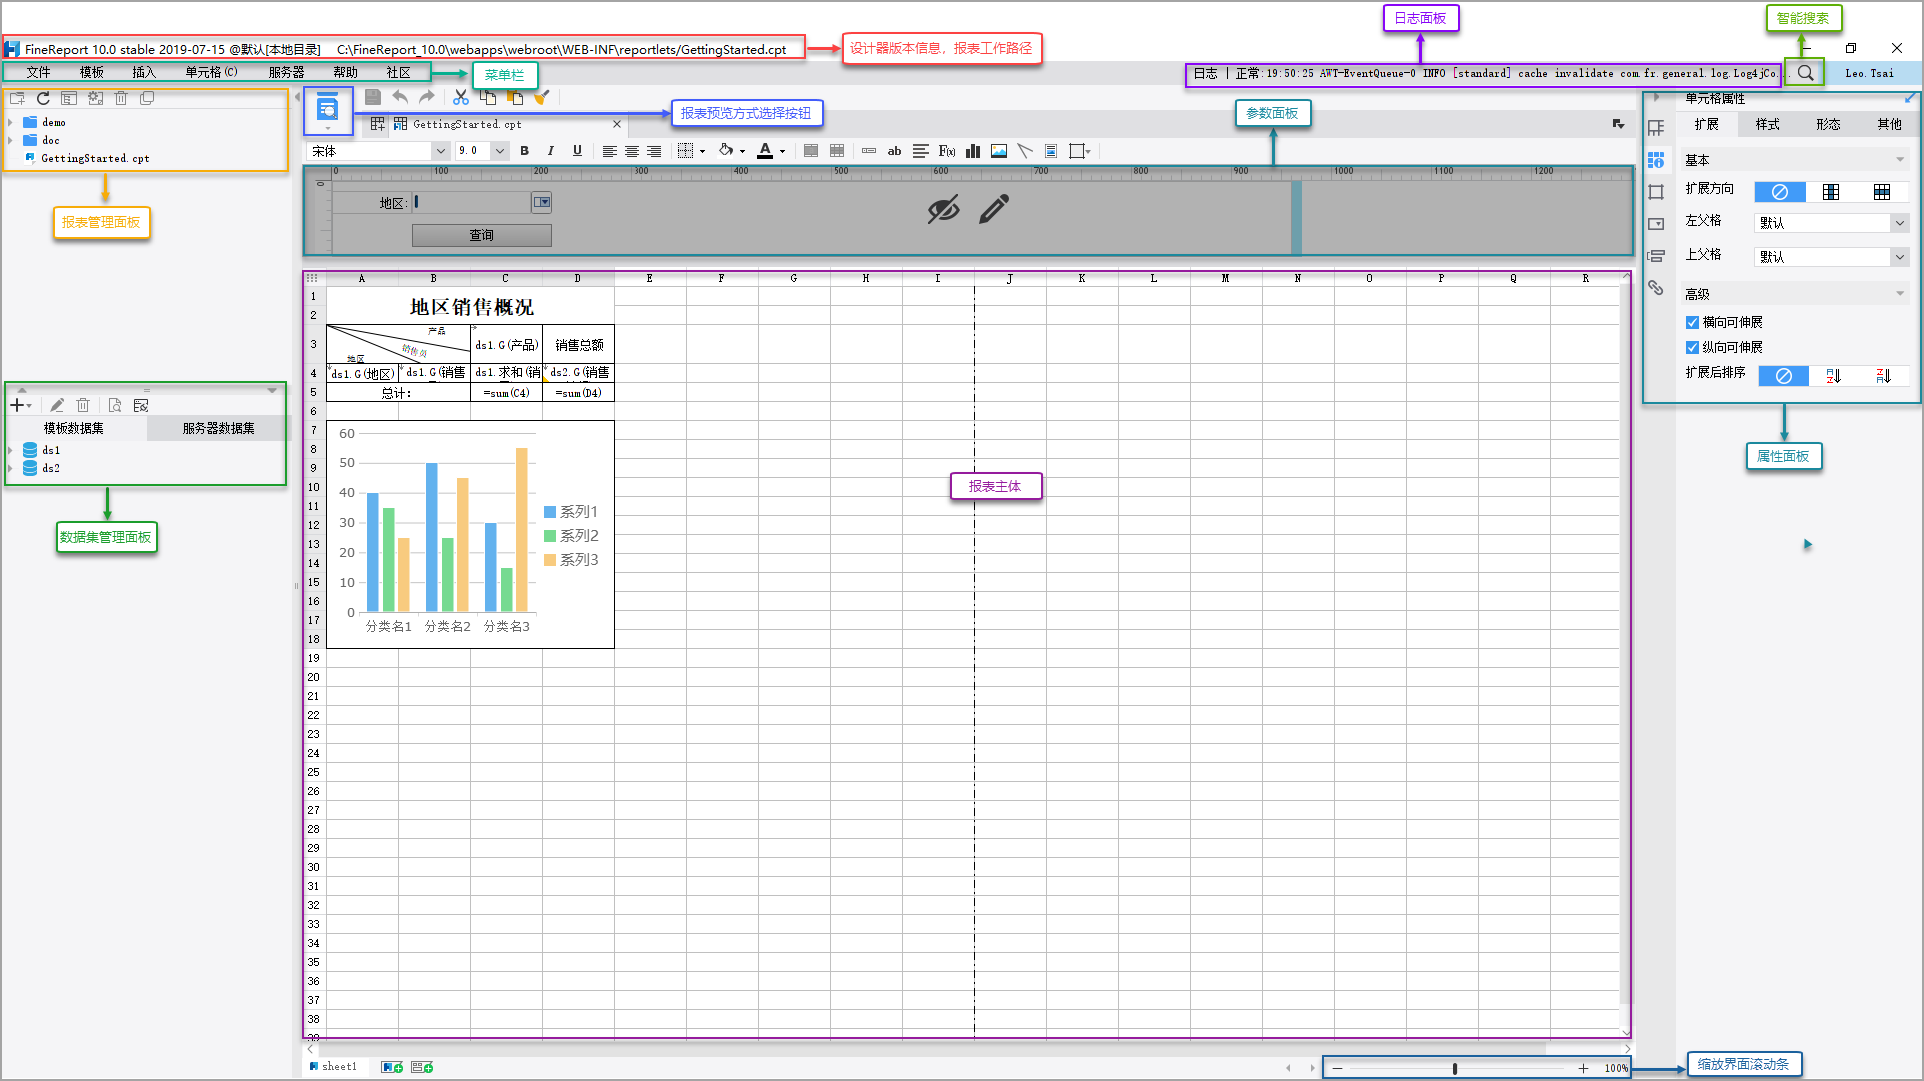Open the font name dropdown 宋体
The height and width of the screenshot is (1081, 1924).
click(440, 151)
